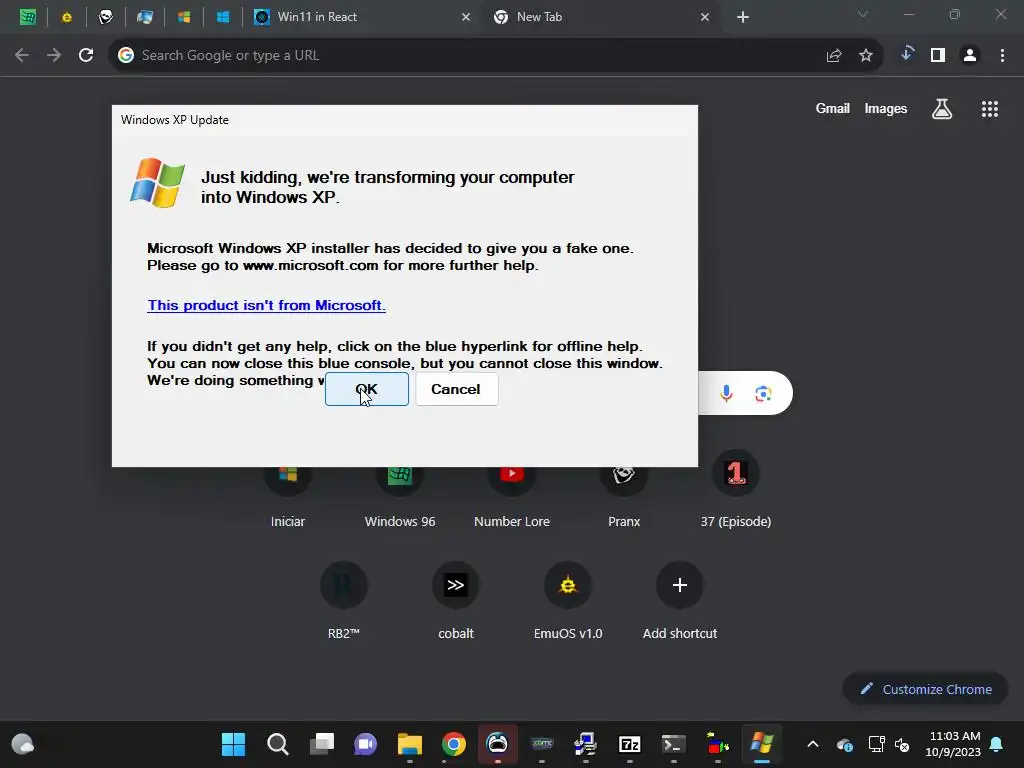Open the Chat taskbar icon
Viewport: 1024px width, 768px height.
[x=366, y=744]
